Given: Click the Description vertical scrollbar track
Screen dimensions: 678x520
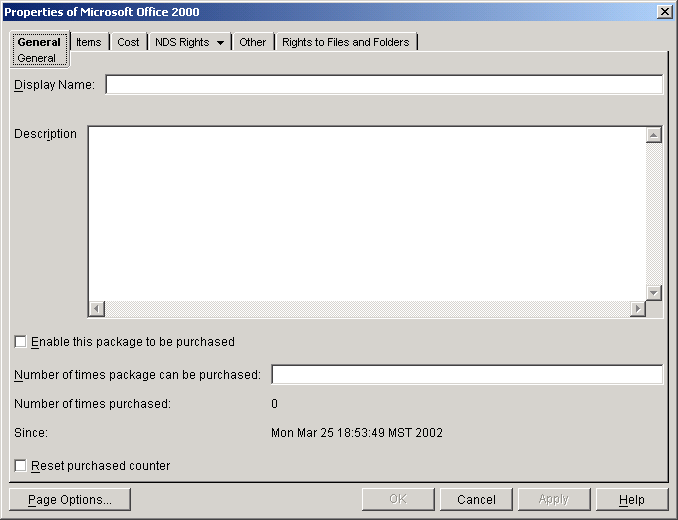Looking at the screenshot, I should pos(654,214).
